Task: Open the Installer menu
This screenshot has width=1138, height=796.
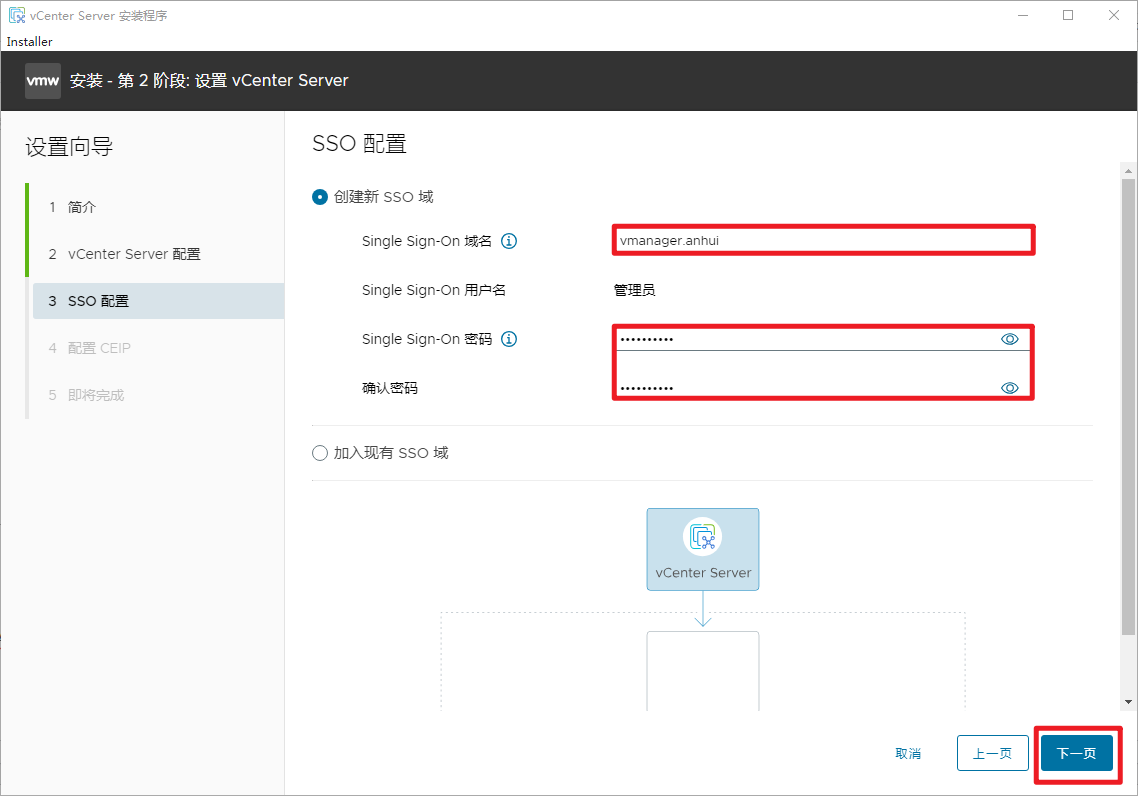Action: (29, 42)
